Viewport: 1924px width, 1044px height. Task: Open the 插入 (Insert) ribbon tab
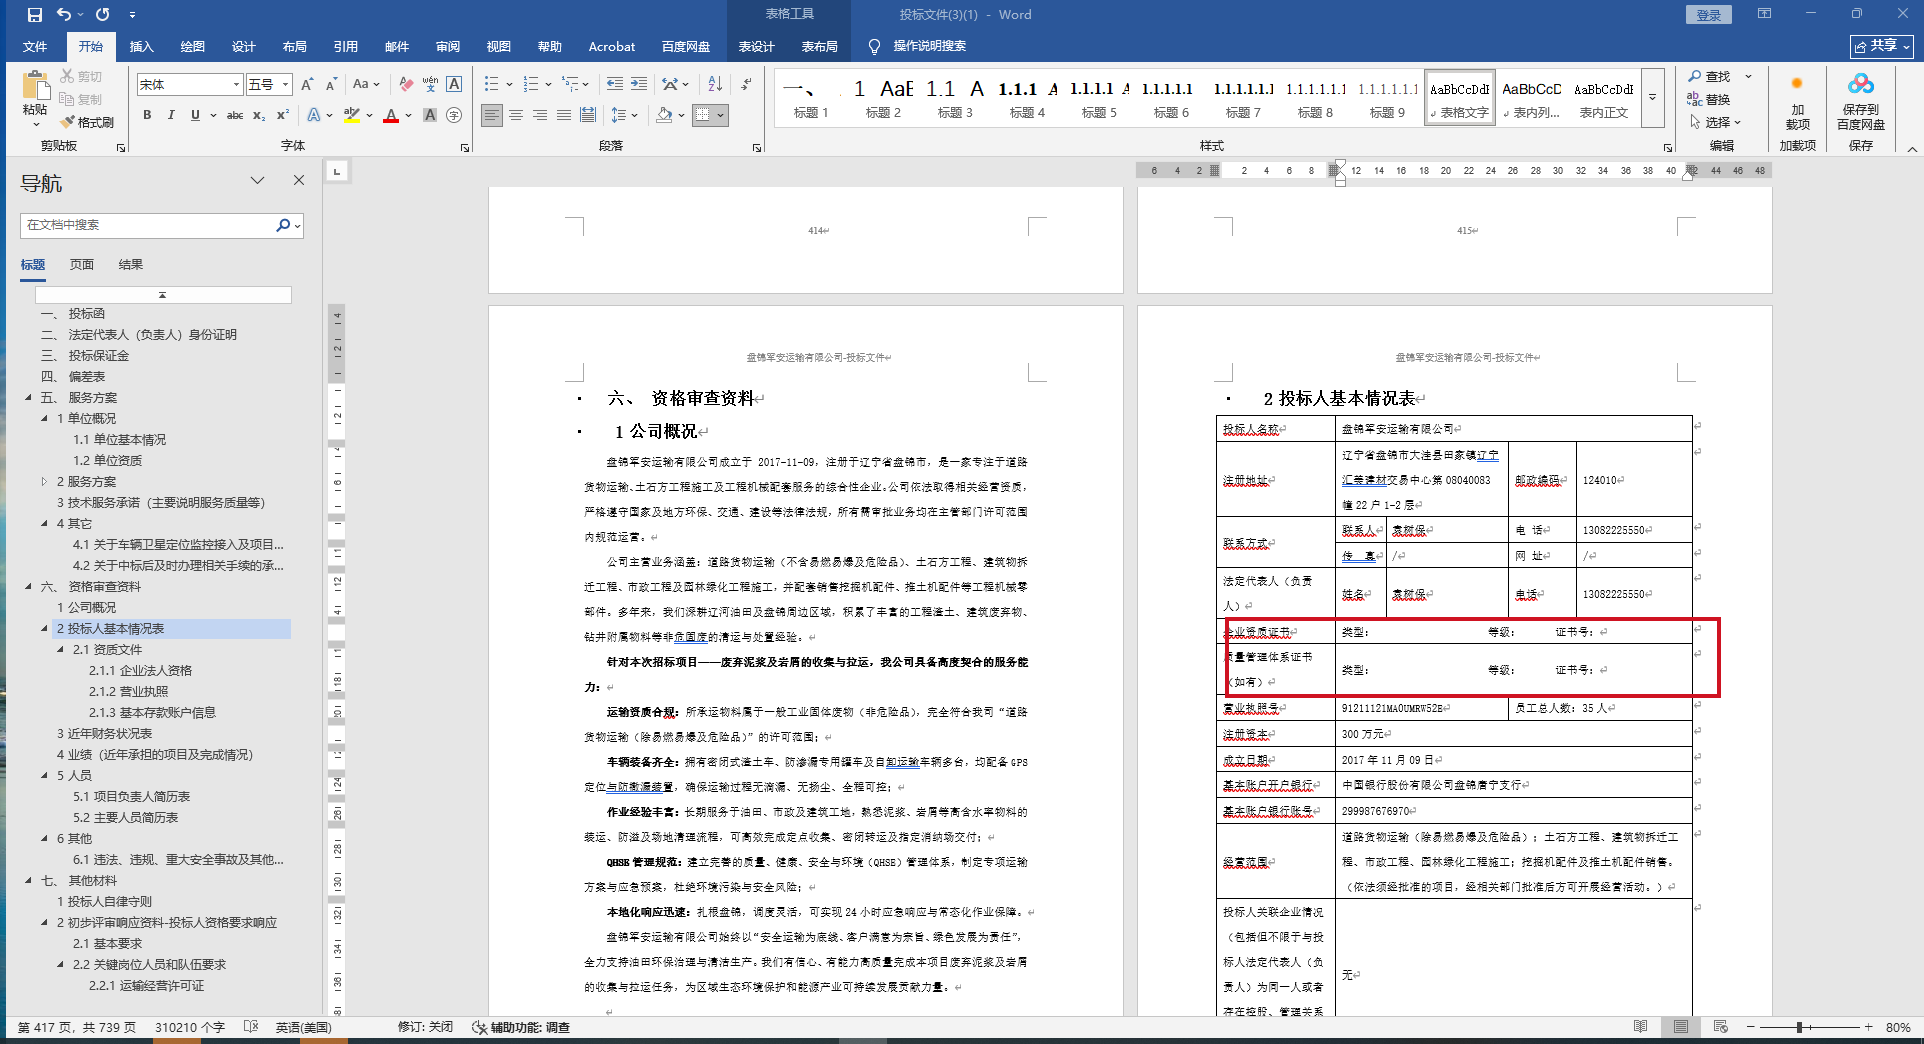point(141,47)
